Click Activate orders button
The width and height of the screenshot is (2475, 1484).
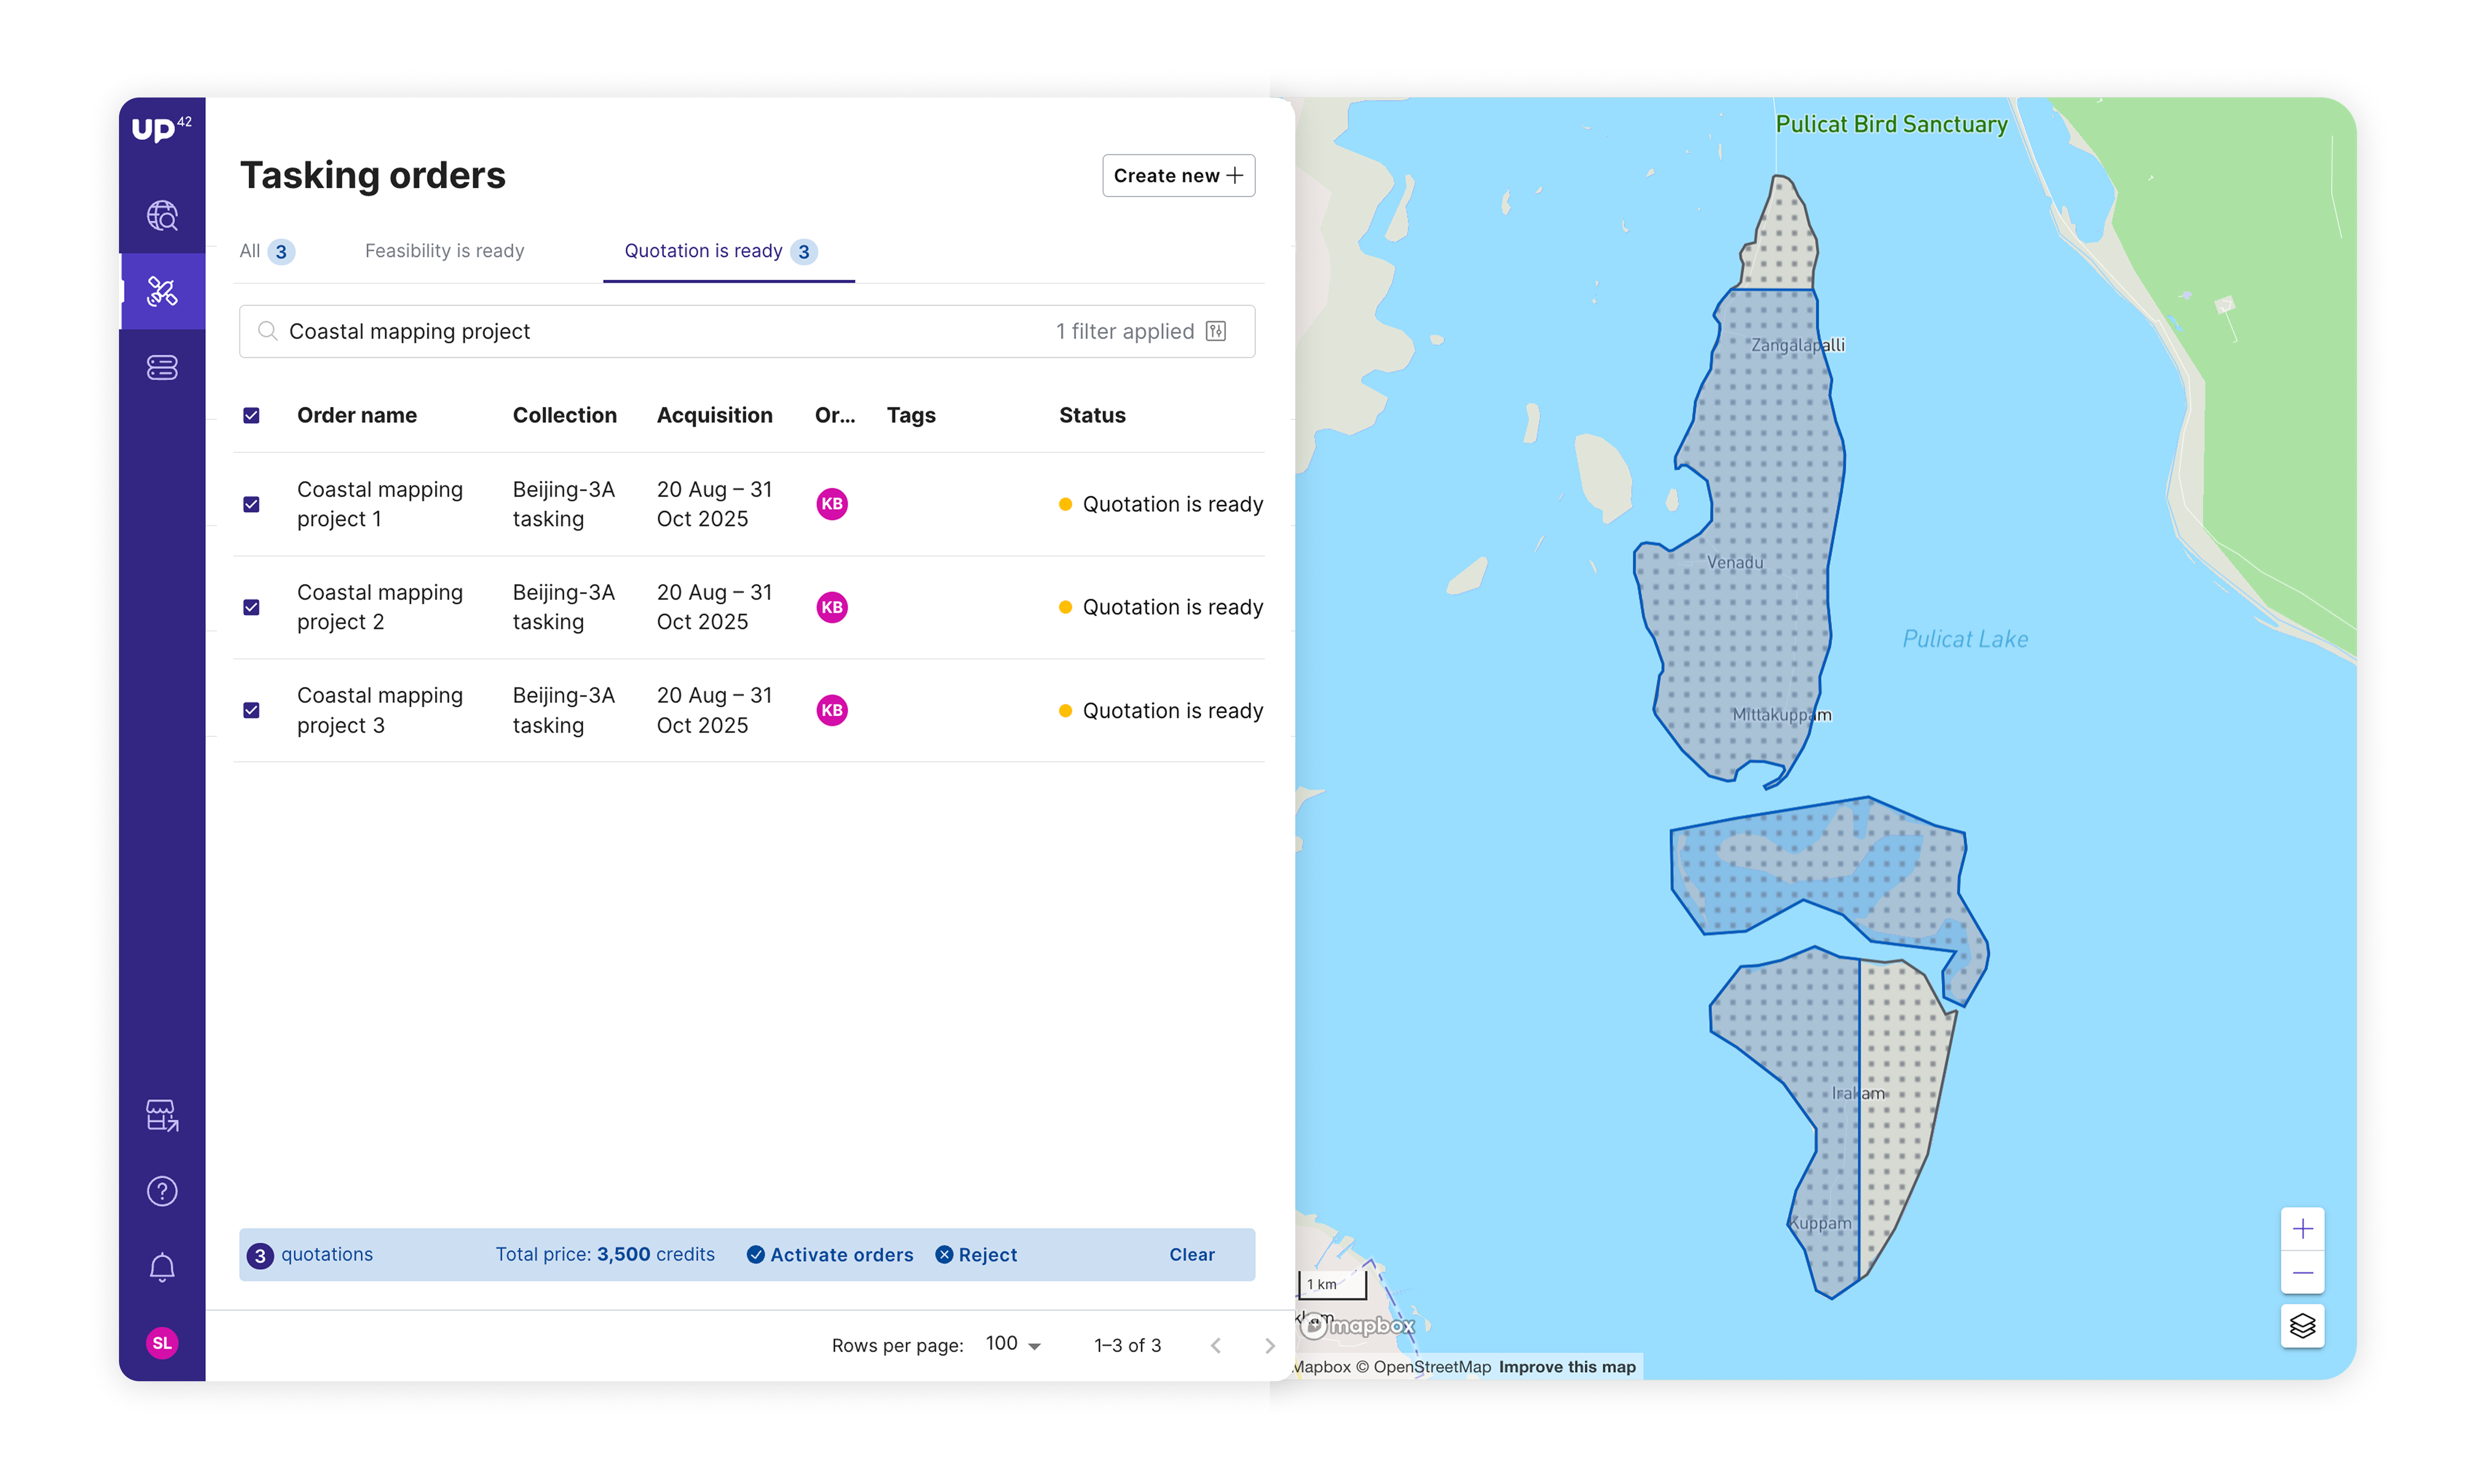tap(830, 1254)
